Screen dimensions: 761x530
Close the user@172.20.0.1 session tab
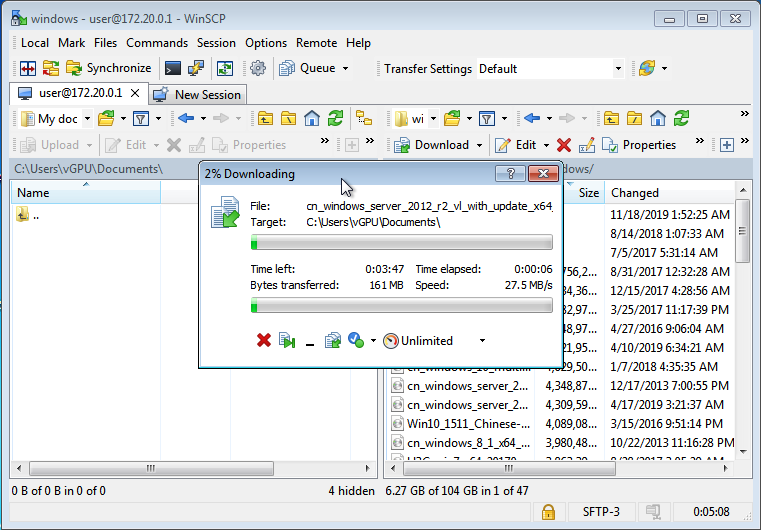(x=135, y=93)
